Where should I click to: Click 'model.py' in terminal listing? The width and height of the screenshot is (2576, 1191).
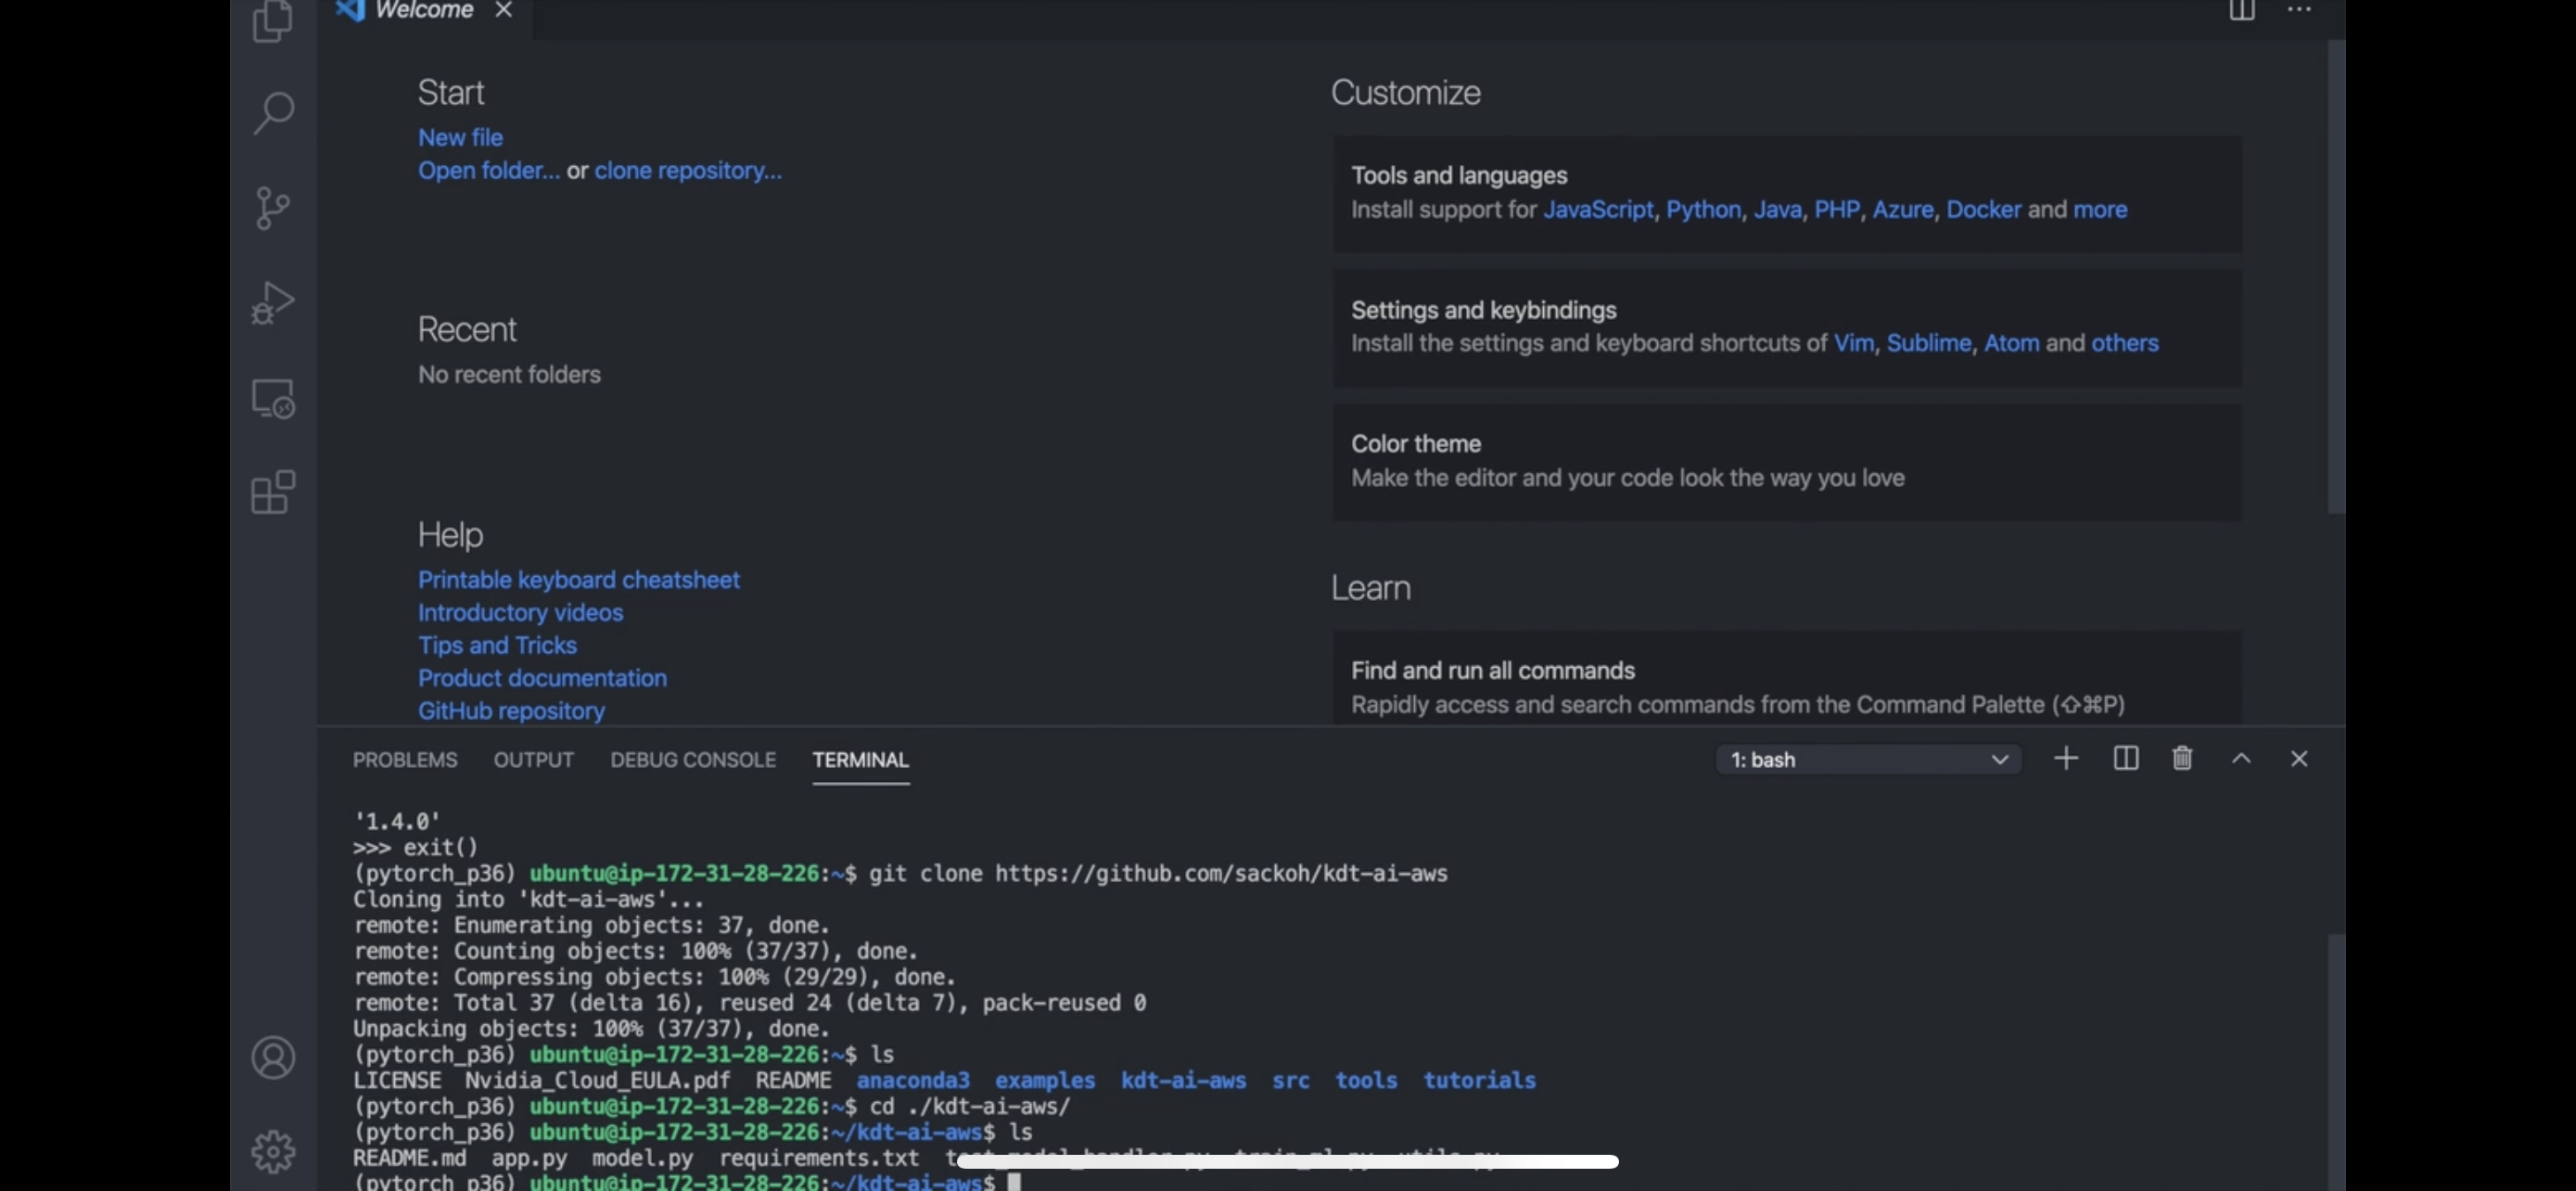(642, 1159)
